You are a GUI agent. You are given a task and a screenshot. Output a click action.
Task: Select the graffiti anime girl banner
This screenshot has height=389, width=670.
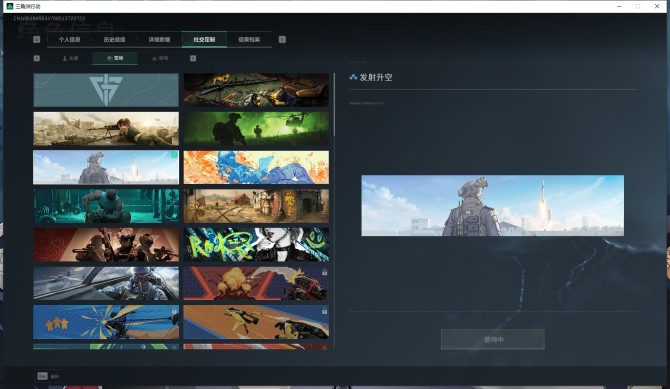(256, 245)
